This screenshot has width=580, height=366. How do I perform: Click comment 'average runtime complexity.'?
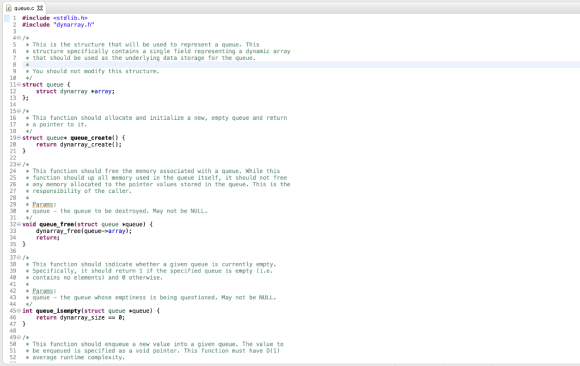79,357
